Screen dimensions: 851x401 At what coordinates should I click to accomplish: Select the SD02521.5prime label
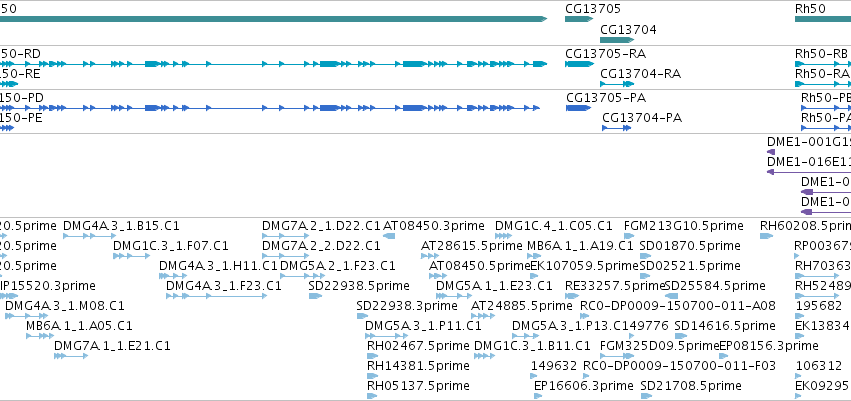click(x=690, y=266)
